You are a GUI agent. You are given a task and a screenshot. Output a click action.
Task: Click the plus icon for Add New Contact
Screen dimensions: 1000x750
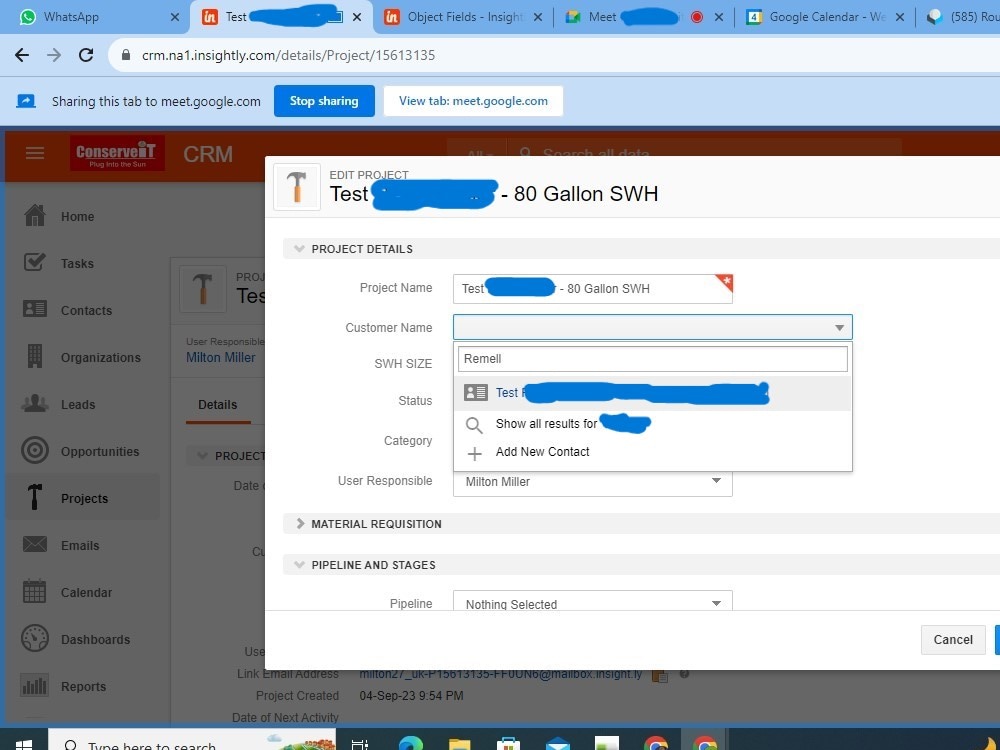click(474, 453)
